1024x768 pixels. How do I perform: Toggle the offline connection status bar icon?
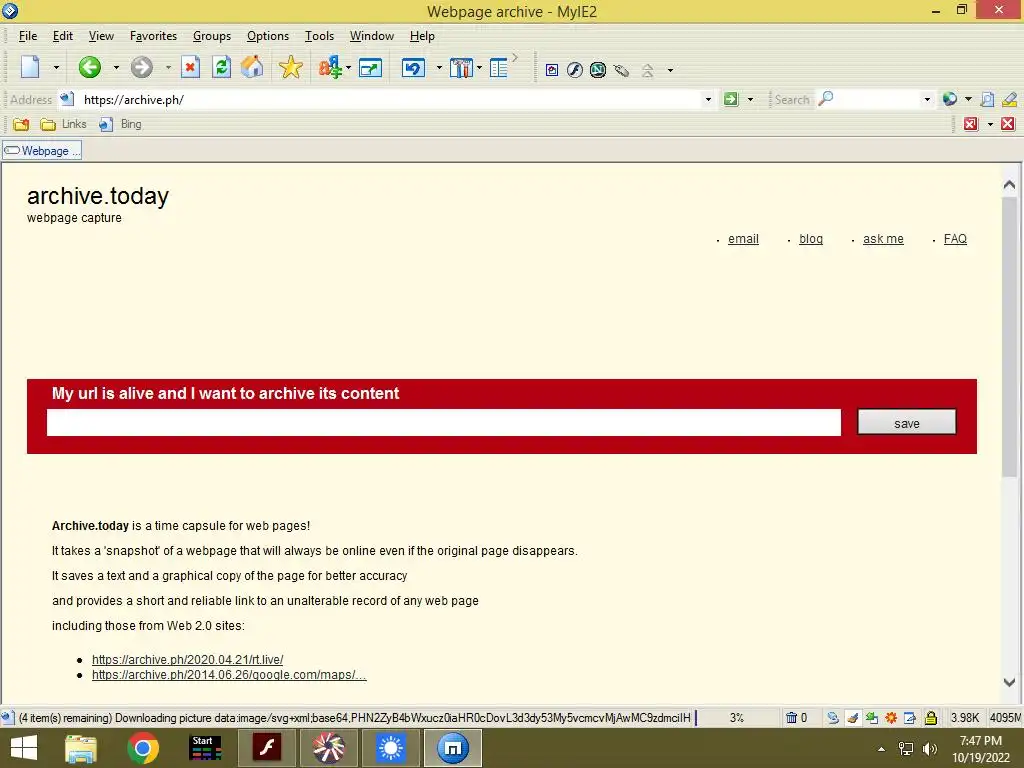click(x=833, y=718)
